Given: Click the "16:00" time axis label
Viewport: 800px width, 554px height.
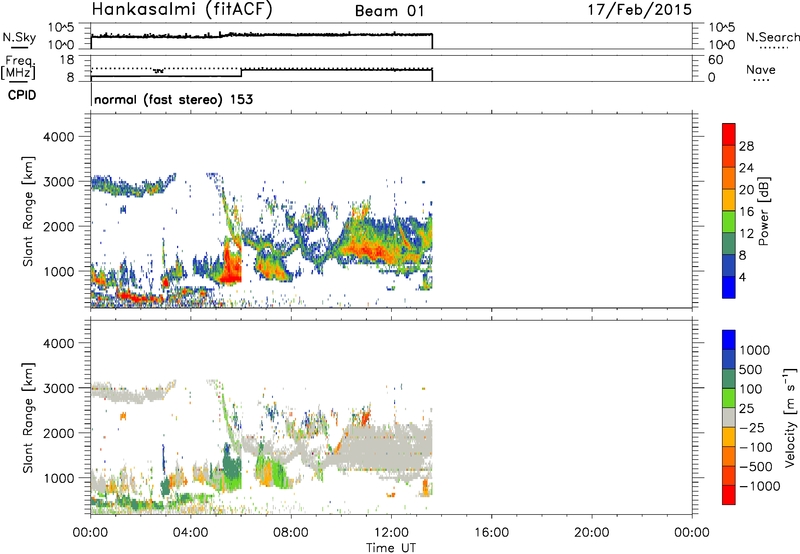Looking at the screenshot, I should tap(491, 533).
